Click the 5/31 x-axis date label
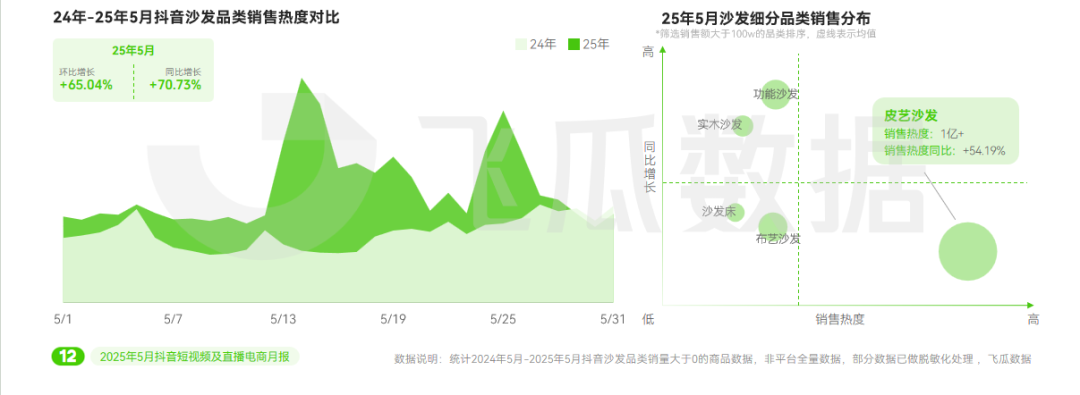 tap(612, 319)
